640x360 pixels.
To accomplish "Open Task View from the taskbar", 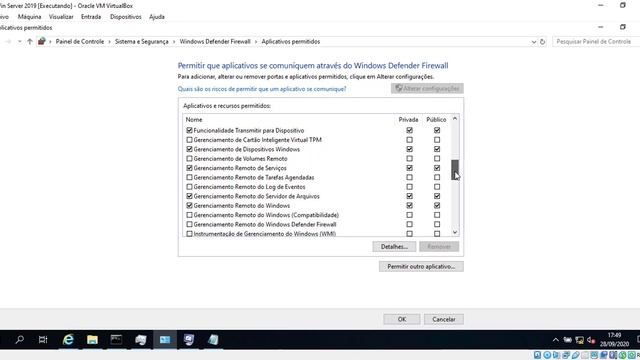I will (43, 340).
